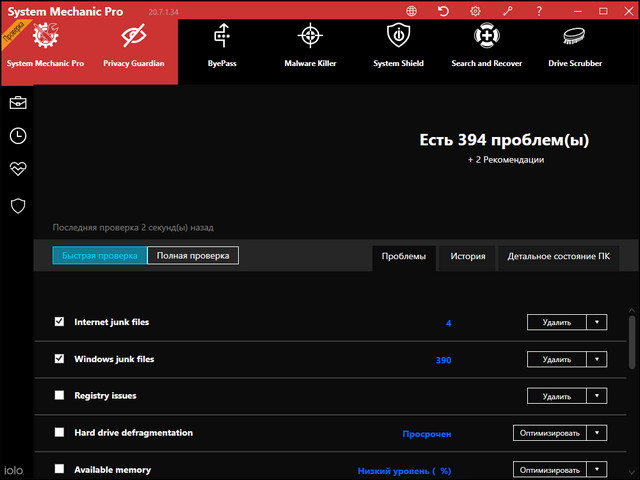640x480 pixels.
Task: Click the Полная проверка button
Action: (193, 256)
